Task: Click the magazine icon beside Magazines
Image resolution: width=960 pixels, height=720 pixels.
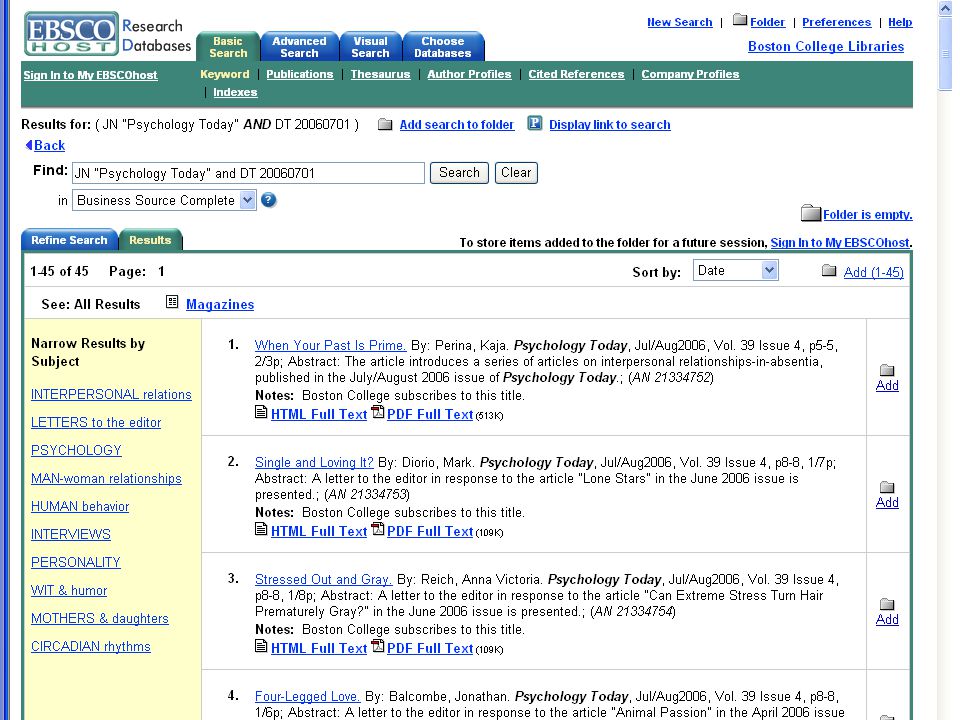Action: 172,302
